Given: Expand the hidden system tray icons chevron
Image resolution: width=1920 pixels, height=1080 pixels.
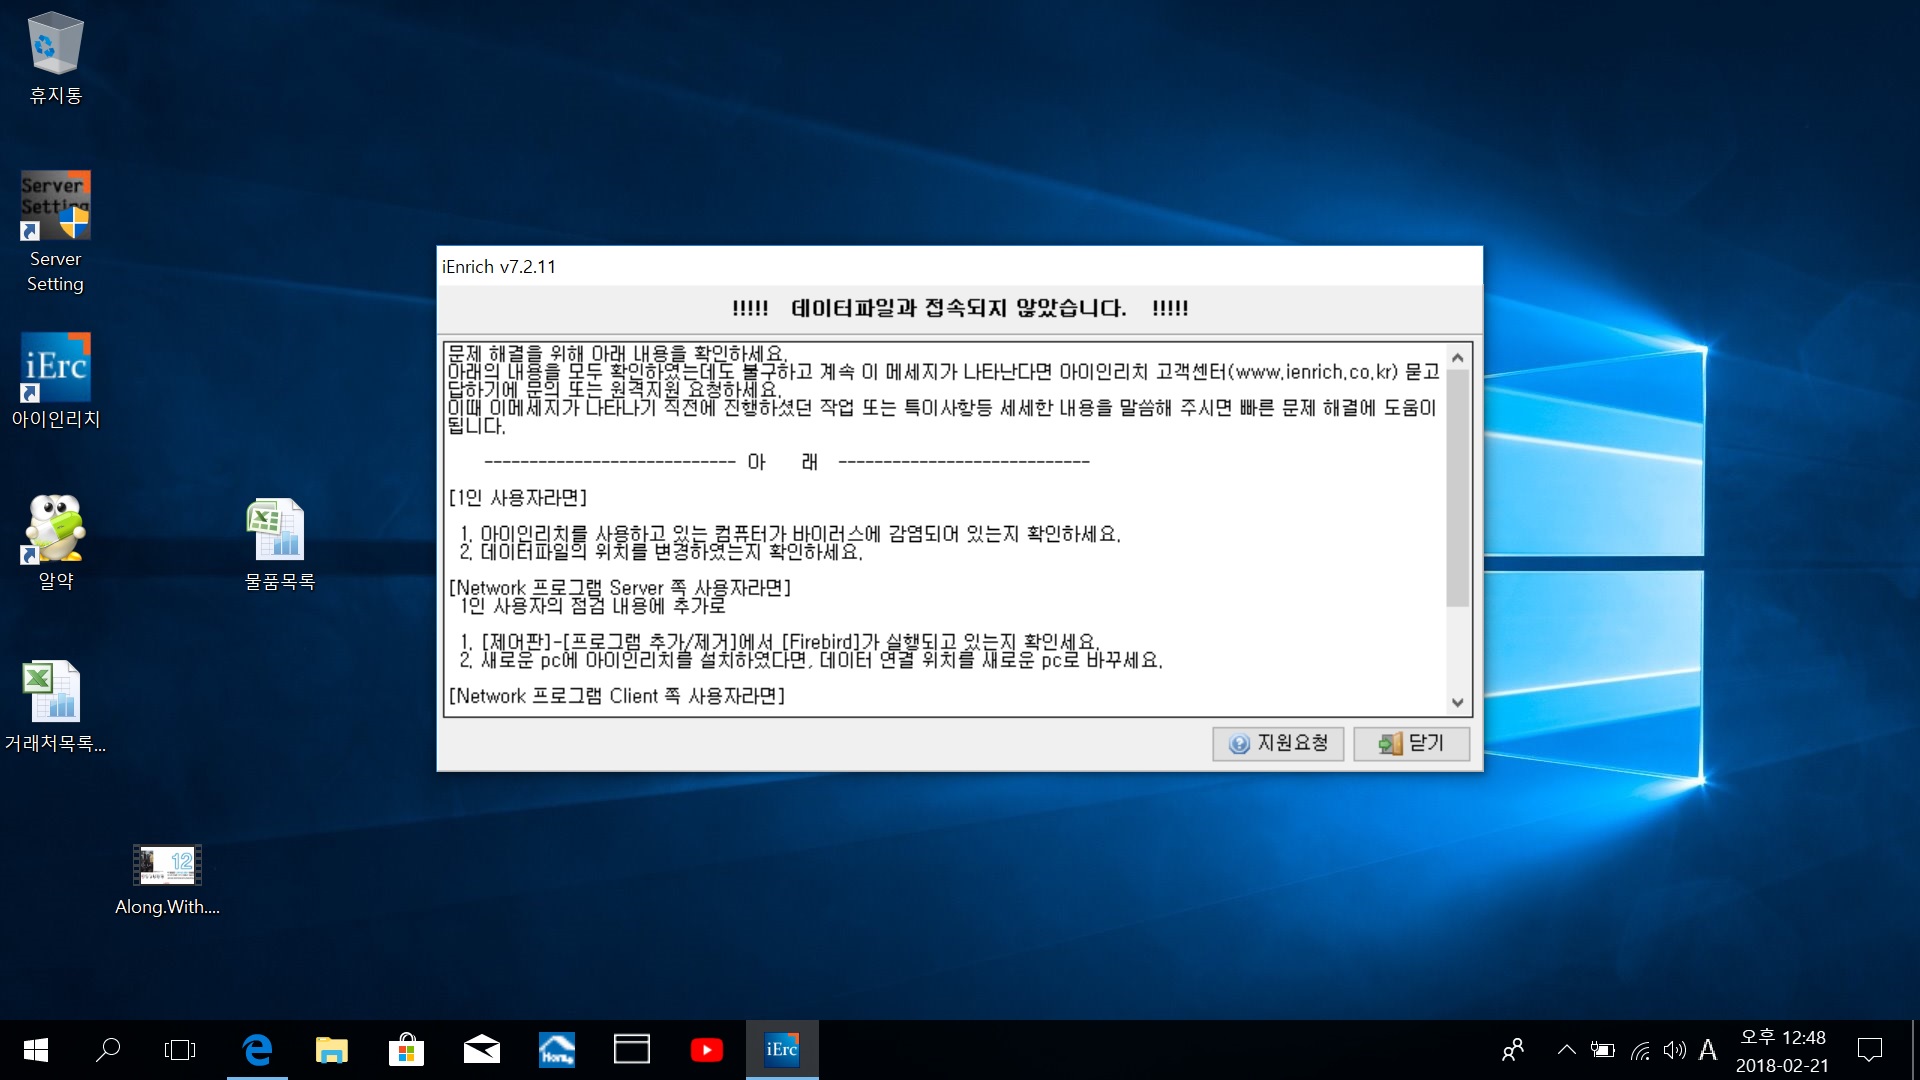Looking at the screenshot, I should point(1566,1049).
